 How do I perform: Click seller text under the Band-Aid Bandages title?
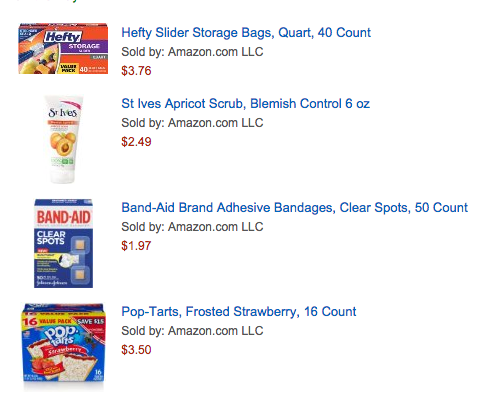click(192, 227)
